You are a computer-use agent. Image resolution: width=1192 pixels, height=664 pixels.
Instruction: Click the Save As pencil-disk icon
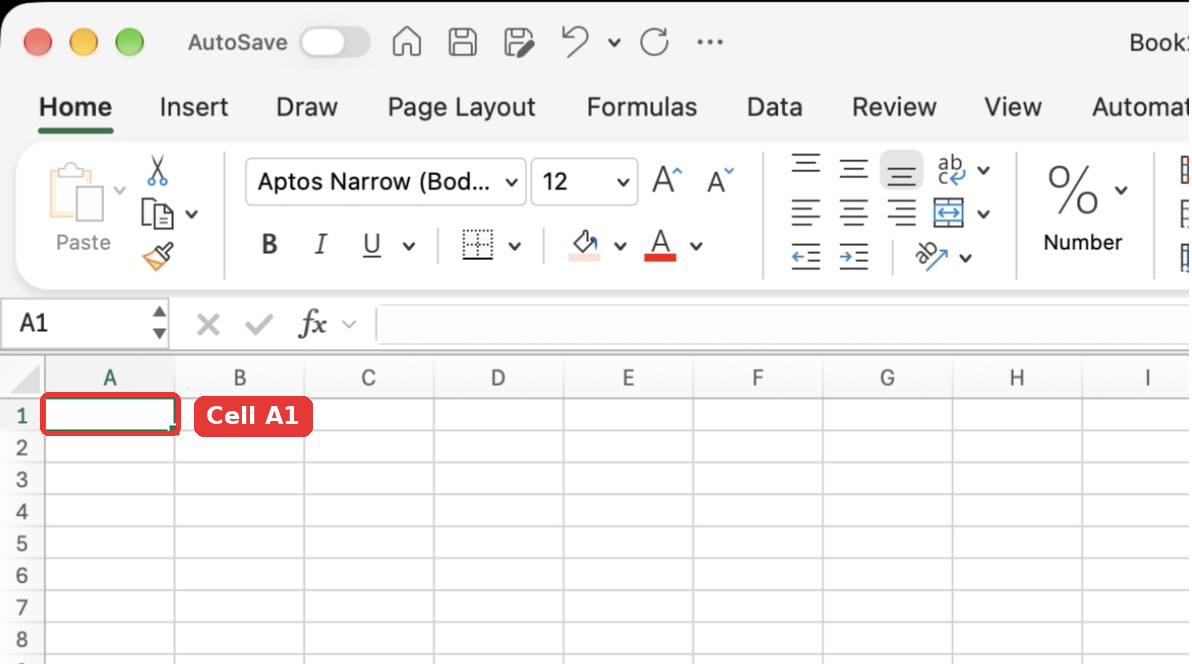(518, 42)
